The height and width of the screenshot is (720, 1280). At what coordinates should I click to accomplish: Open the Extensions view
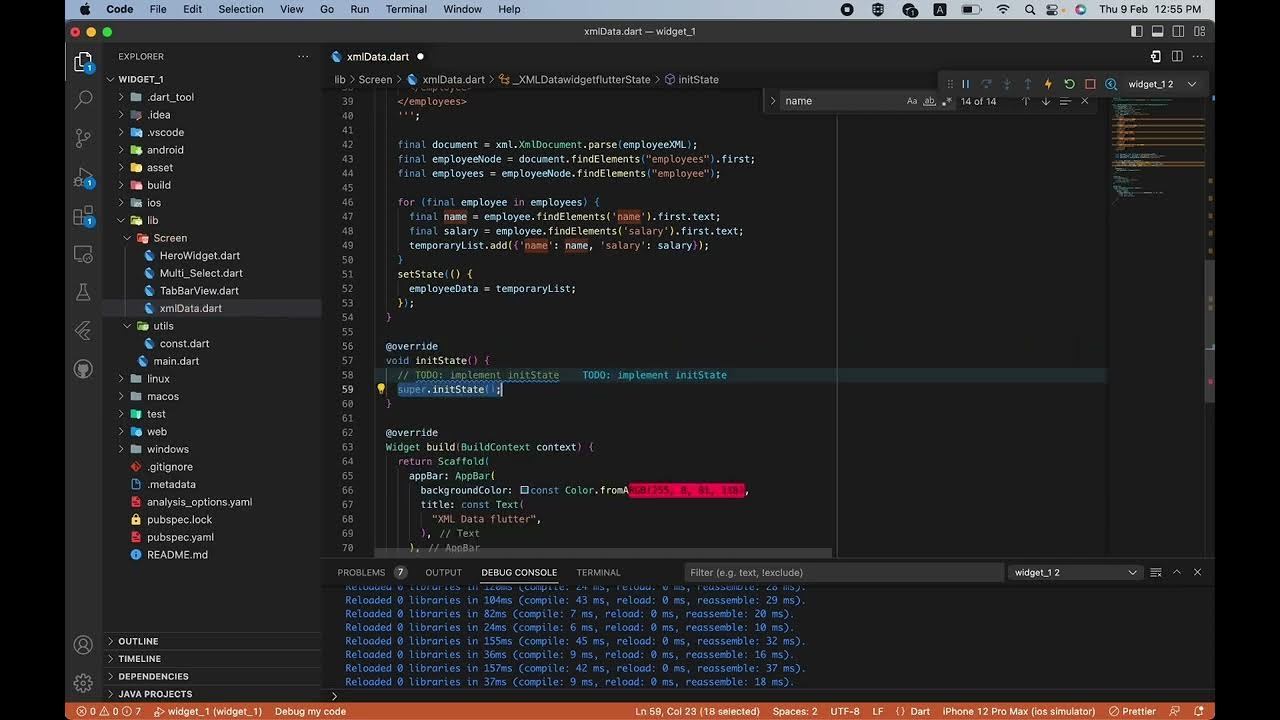coord(84,216)
